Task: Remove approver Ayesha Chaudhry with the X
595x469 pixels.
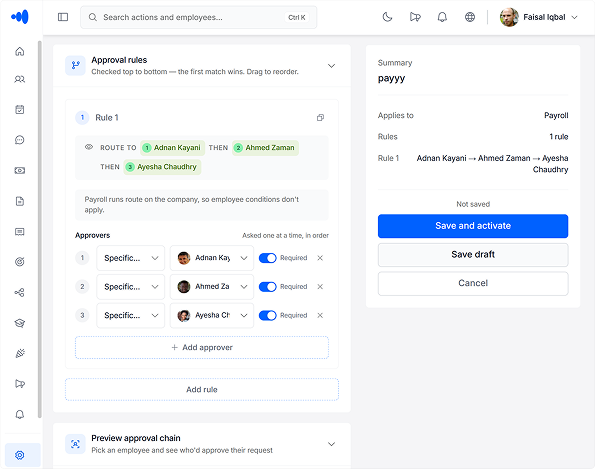Action: [320, 315]
